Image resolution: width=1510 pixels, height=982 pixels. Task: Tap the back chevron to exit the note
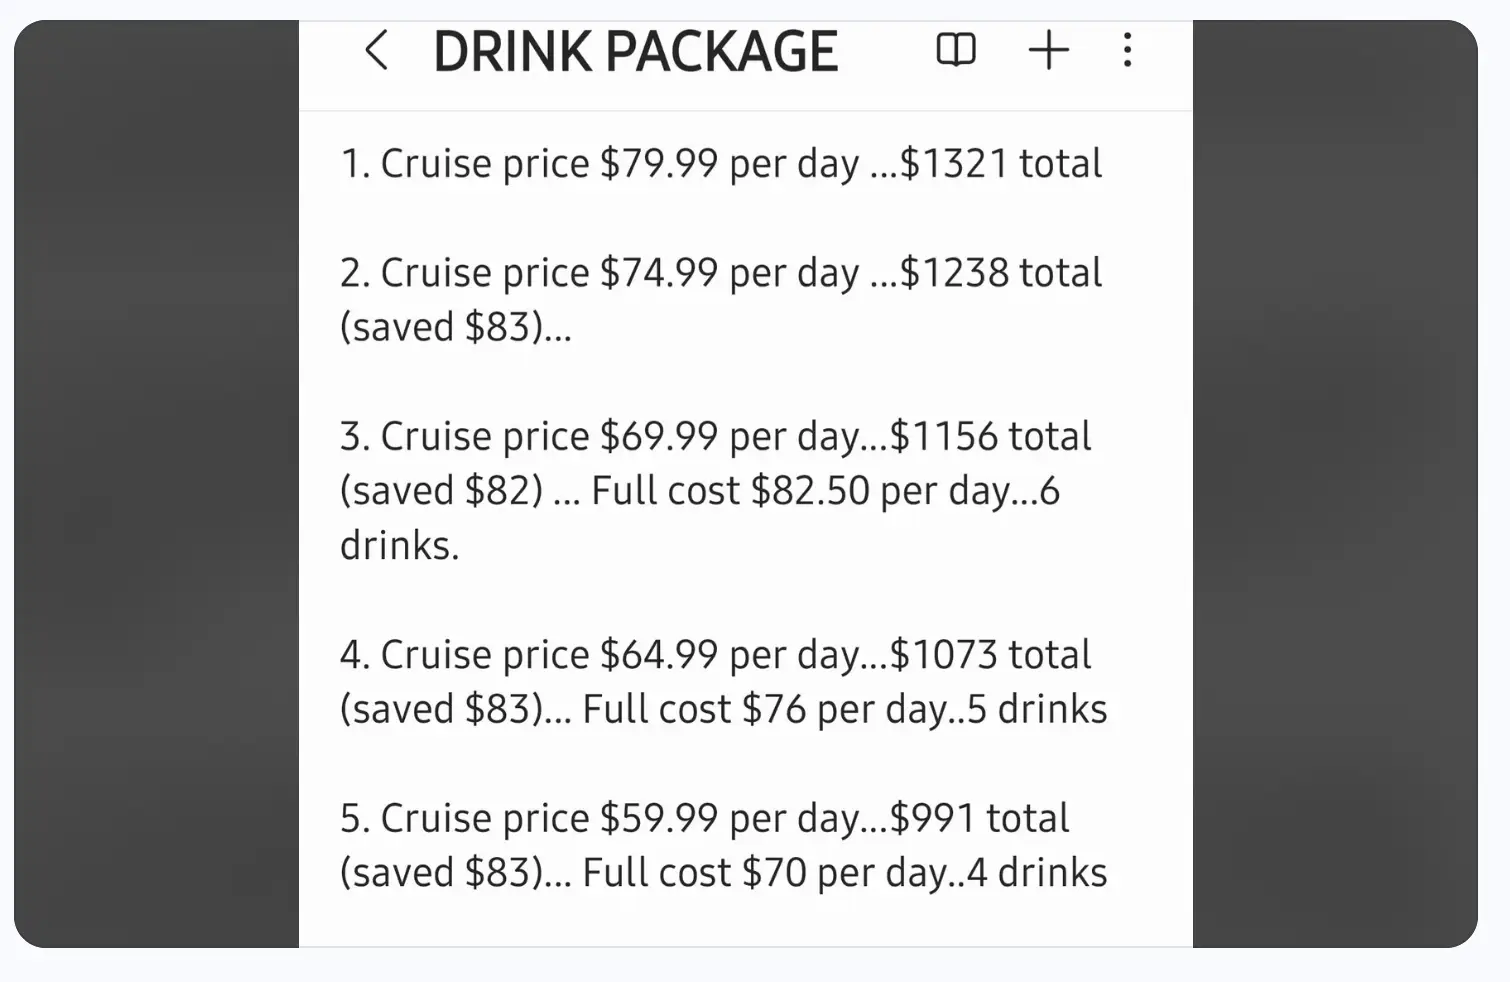tap(377, 50)
